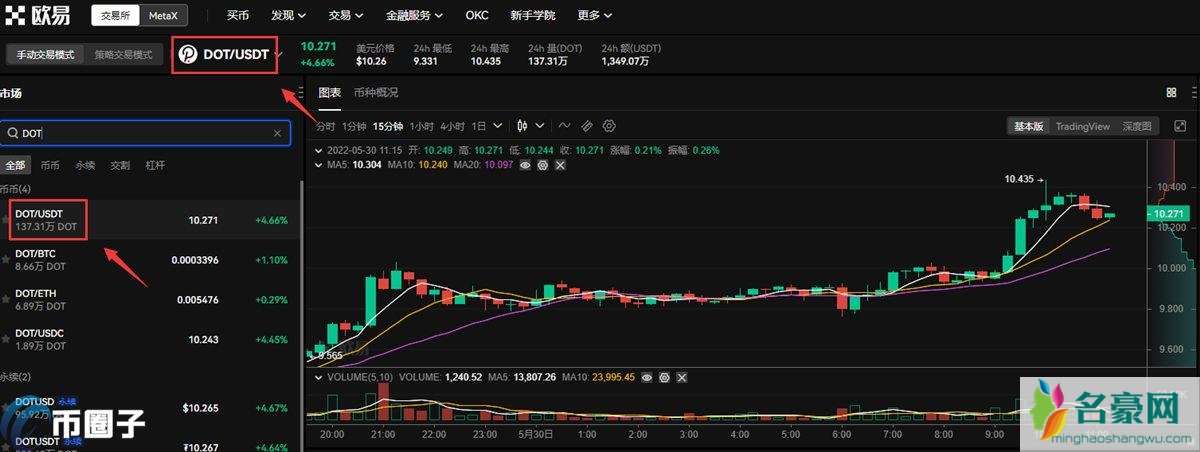Collapse the OHLC date info row
This screenshot has width=1200, height=452.
point(320,150)
